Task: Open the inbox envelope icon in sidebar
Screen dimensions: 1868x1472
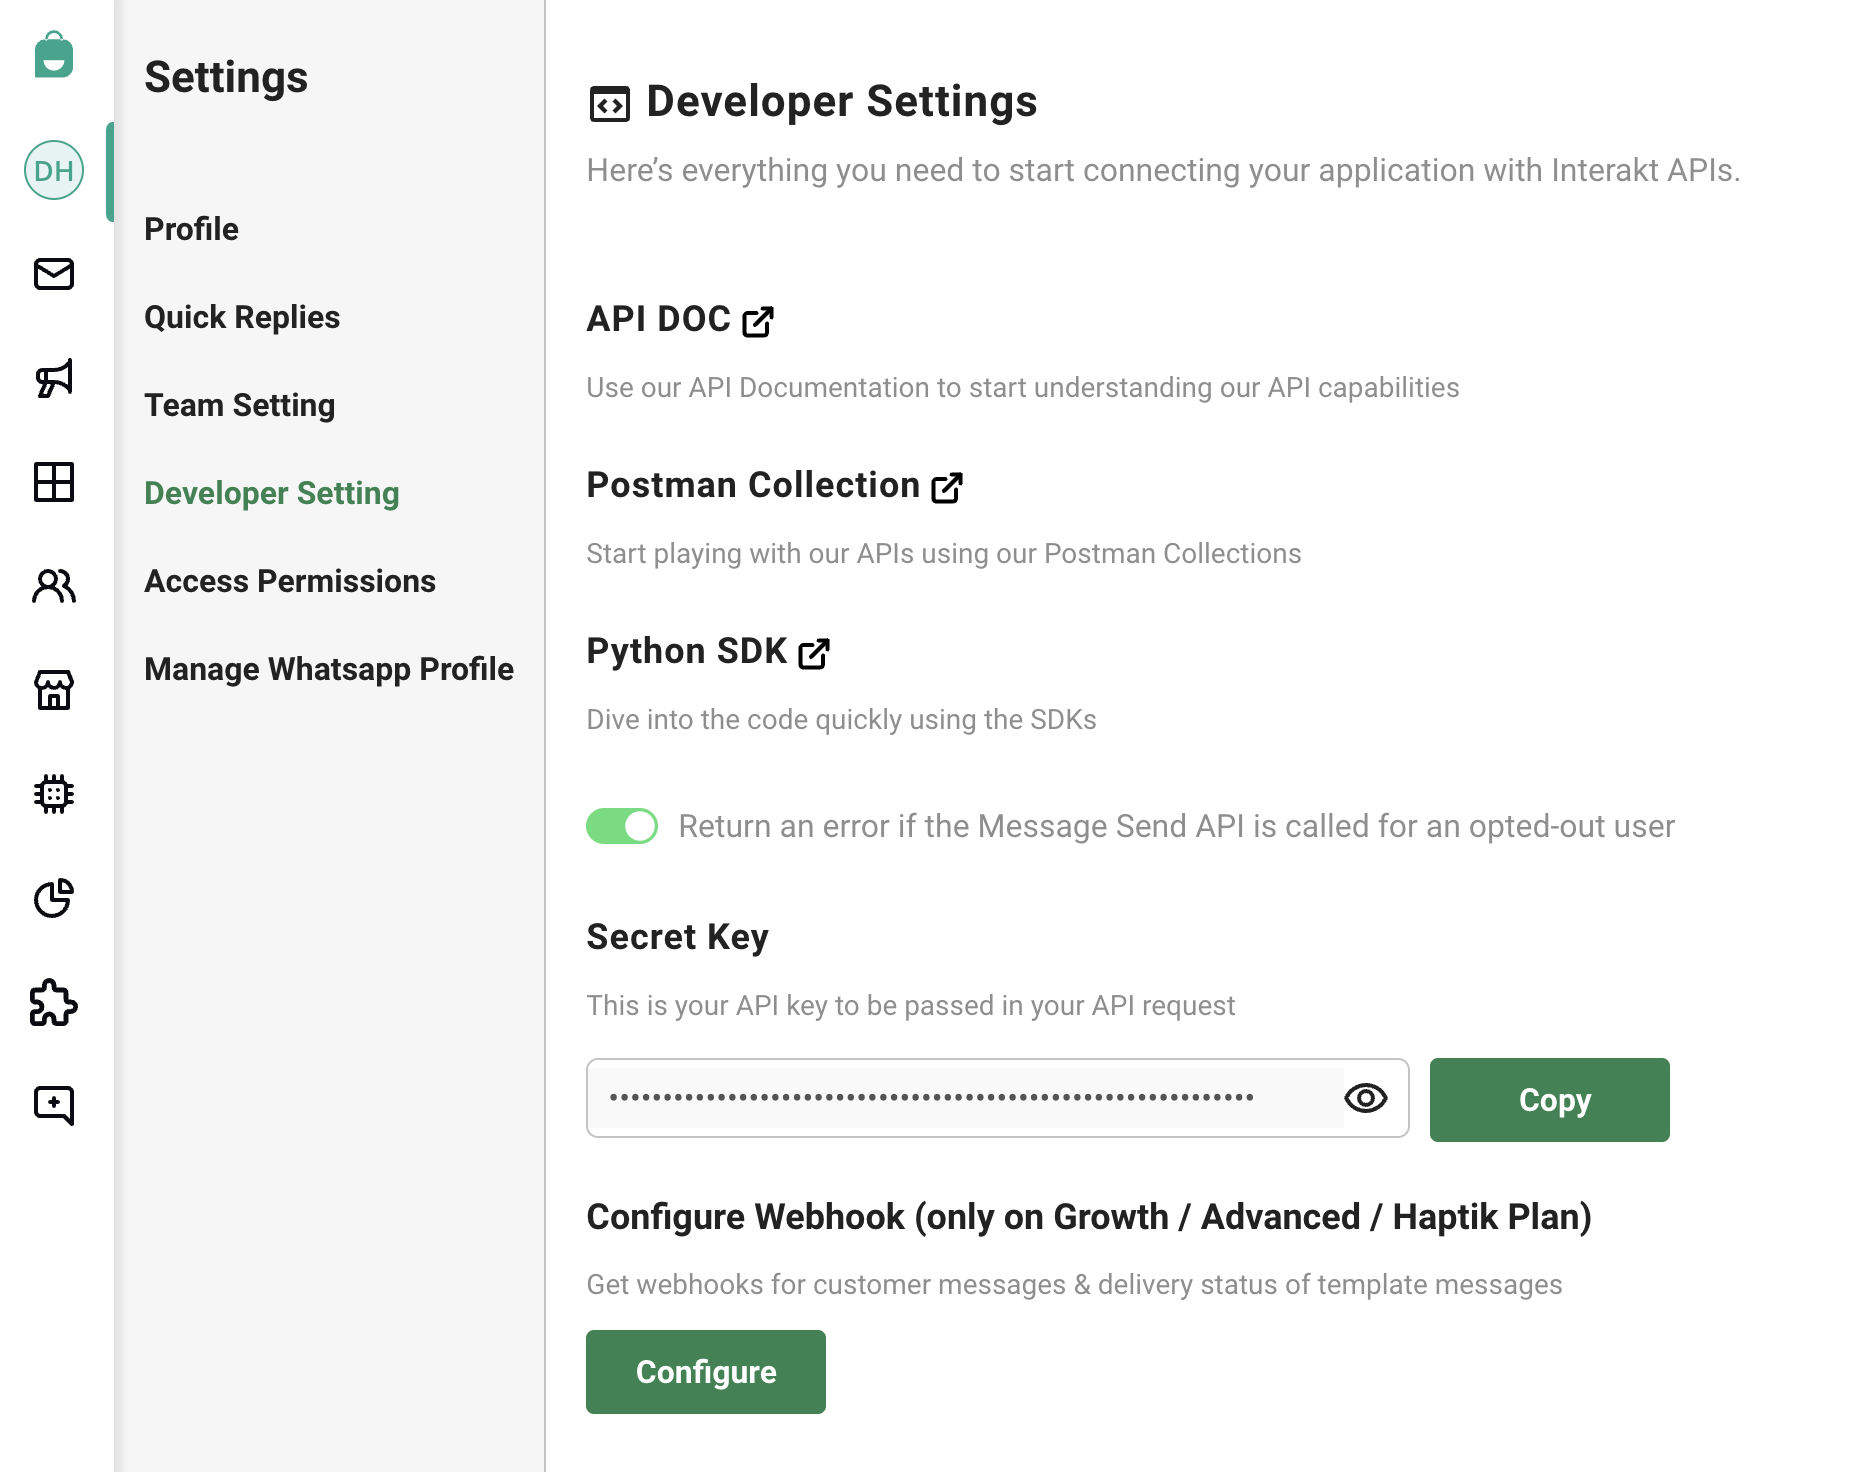Action: point(54,274)
